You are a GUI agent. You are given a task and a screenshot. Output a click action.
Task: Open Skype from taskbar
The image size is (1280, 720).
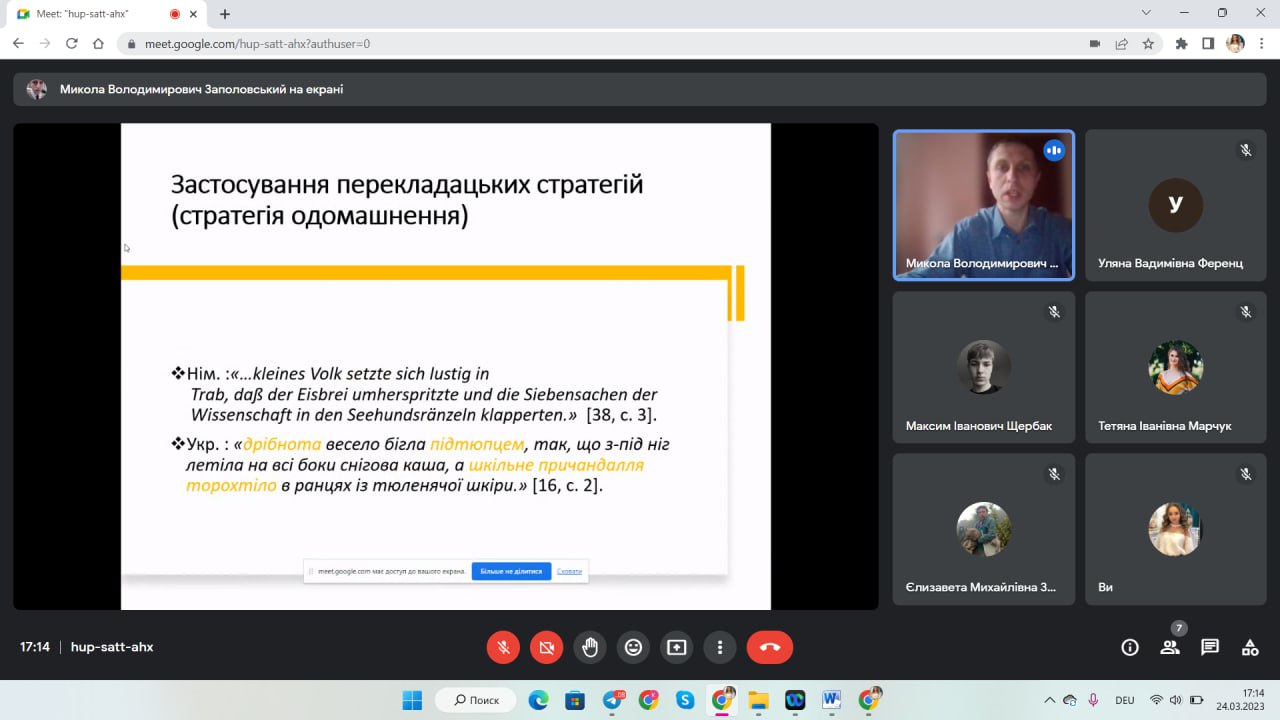tap(685, 700)
